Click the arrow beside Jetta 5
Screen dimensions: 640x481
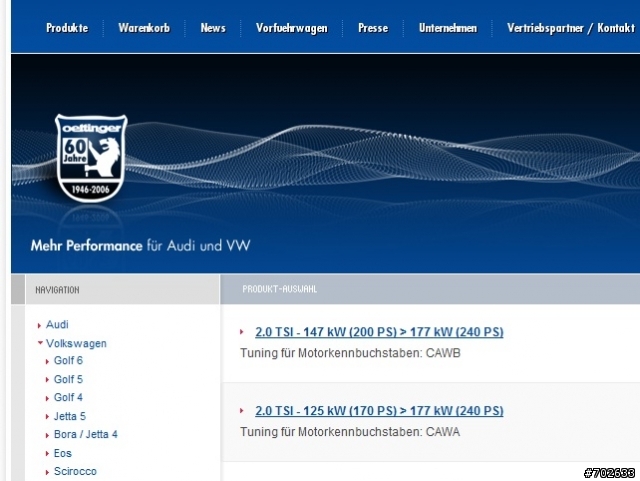[x=47, y=416]
